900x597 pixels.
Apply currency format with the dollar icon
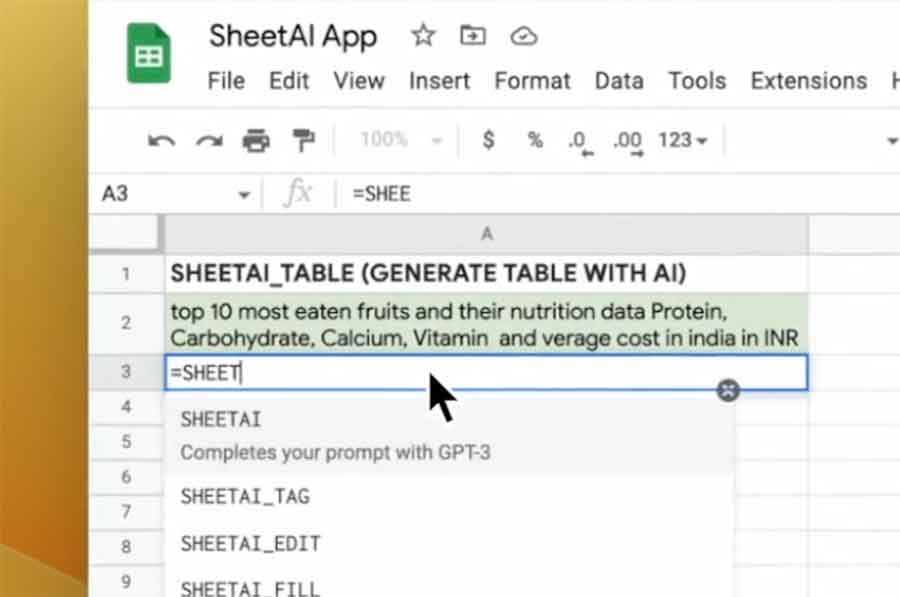(488, 141)
